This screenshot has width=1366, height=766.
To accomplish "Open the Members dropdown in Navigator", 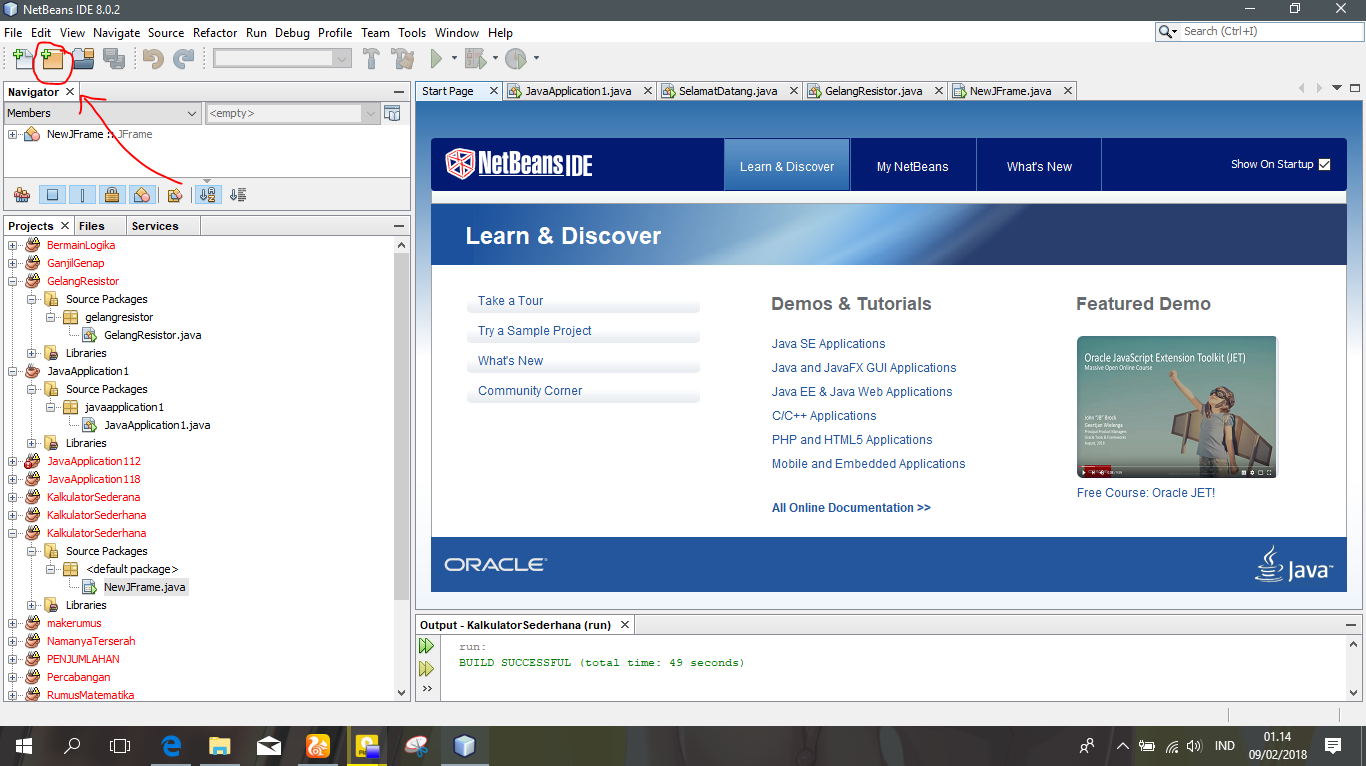I will pyautogui.click(x=190, y=113).
